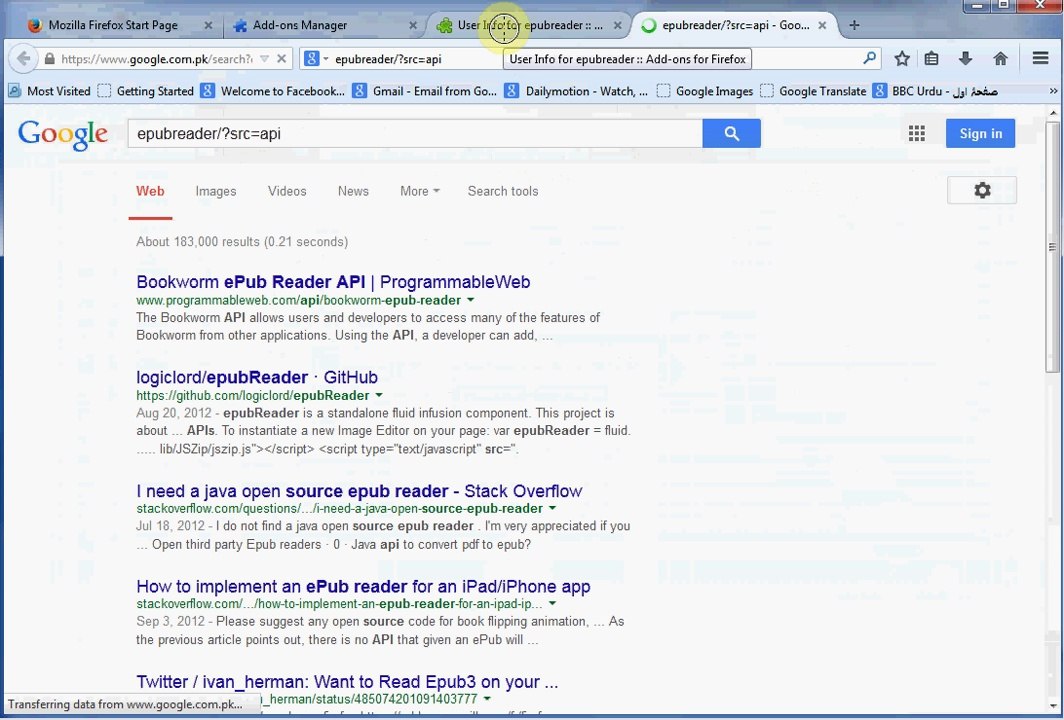Switch to User Info for epubreader tab
The height and width of the screenshot is (720, 1064).
[x=529, y=25]
